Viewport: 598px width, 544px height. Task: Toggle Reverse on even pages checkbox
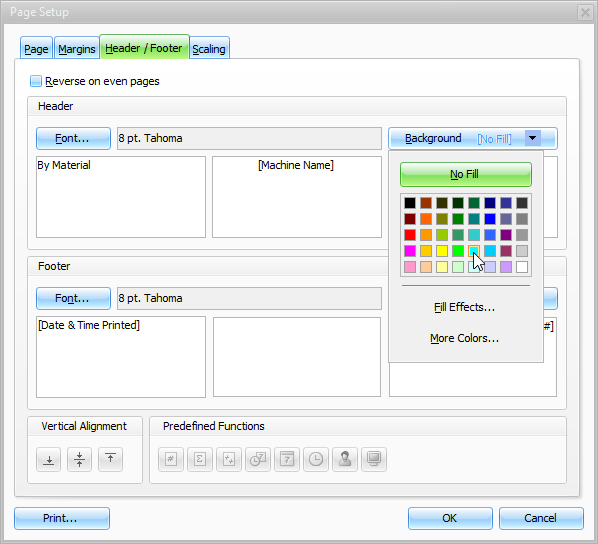[x=36, y=81]
